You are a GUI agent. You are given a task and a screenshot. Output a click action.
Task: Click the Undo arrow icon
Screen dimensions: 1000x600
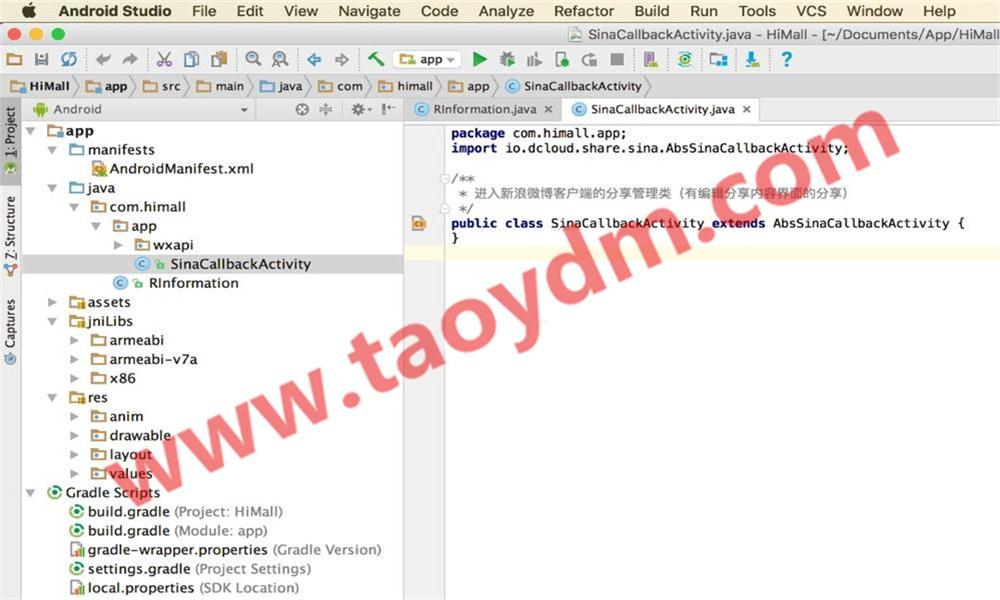pos(103,59)
